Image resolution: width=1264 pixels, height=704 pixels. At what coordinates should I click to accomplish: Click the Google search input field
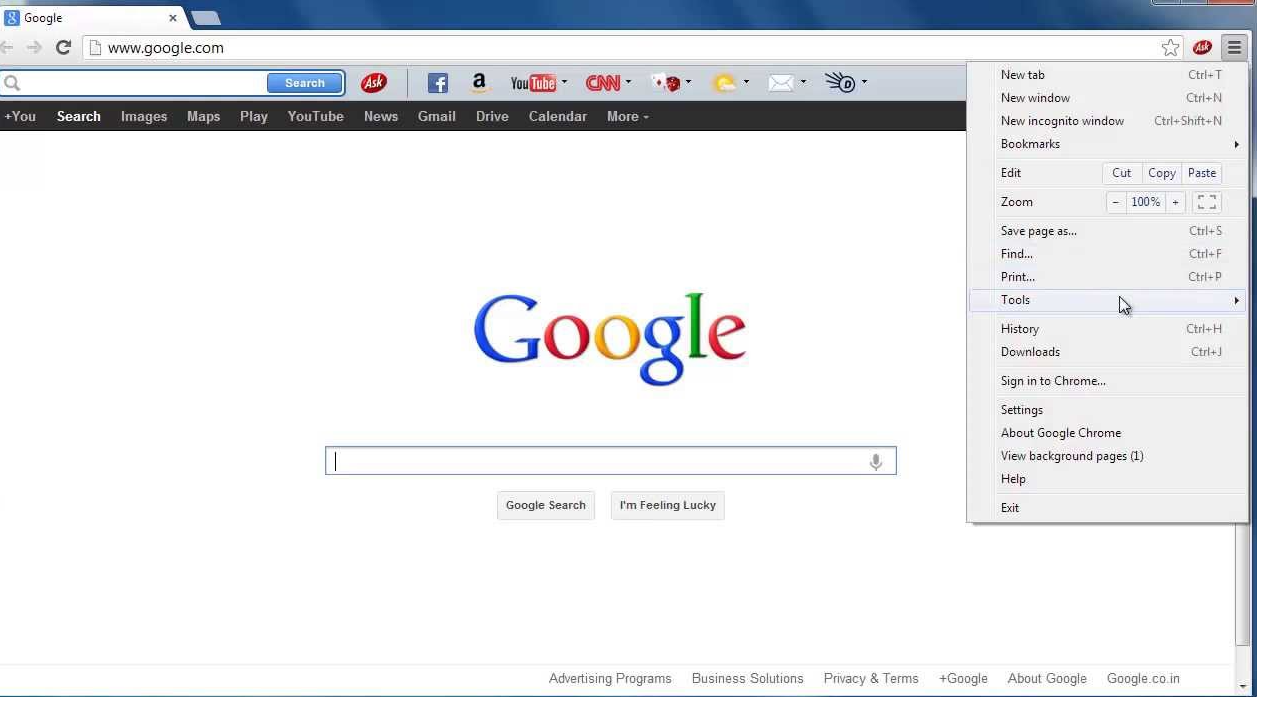point(600,461)
